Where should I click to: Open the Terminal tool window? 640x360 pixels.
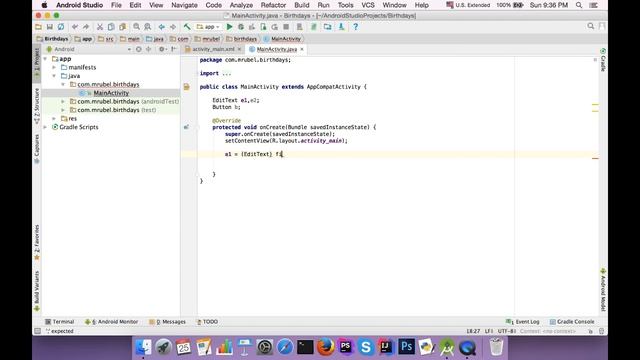(60, 322)
